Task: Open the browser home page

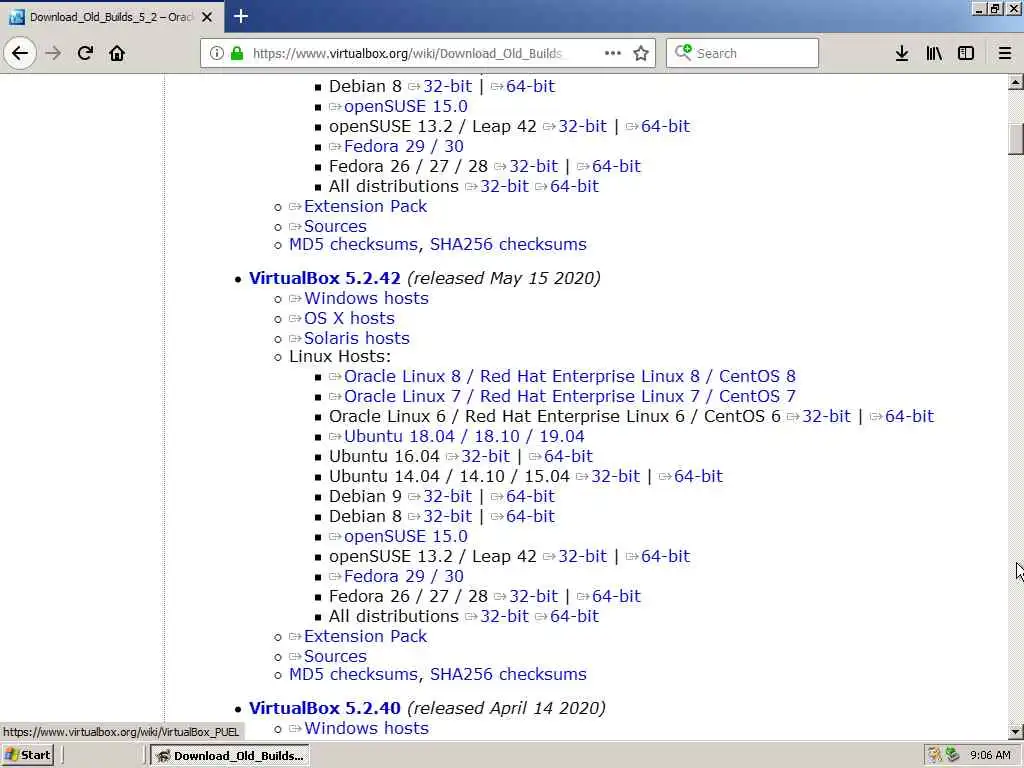Action: tap(117, 53)
